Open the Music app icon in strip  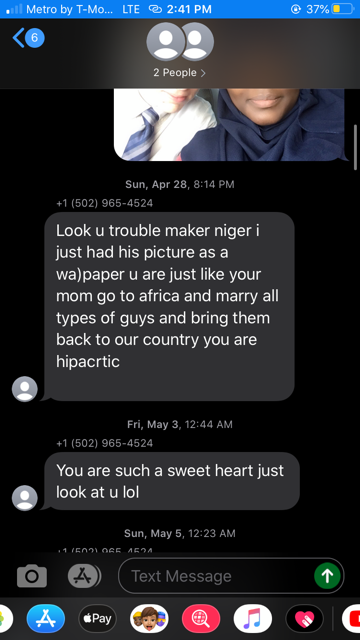(x=253, y=619)
